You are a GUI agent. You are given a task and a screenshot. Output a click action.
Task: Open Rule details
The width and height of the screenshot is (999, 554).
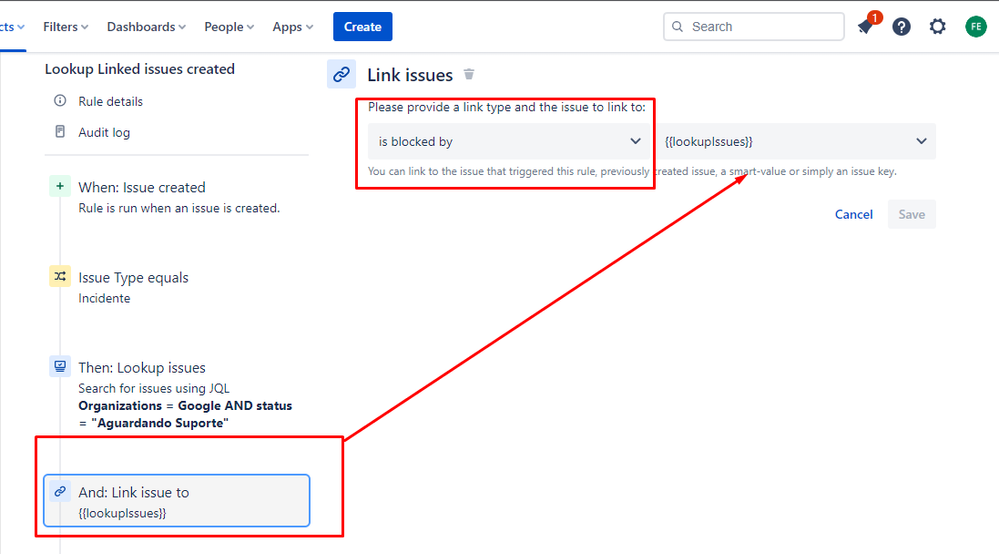click(110, 101)
